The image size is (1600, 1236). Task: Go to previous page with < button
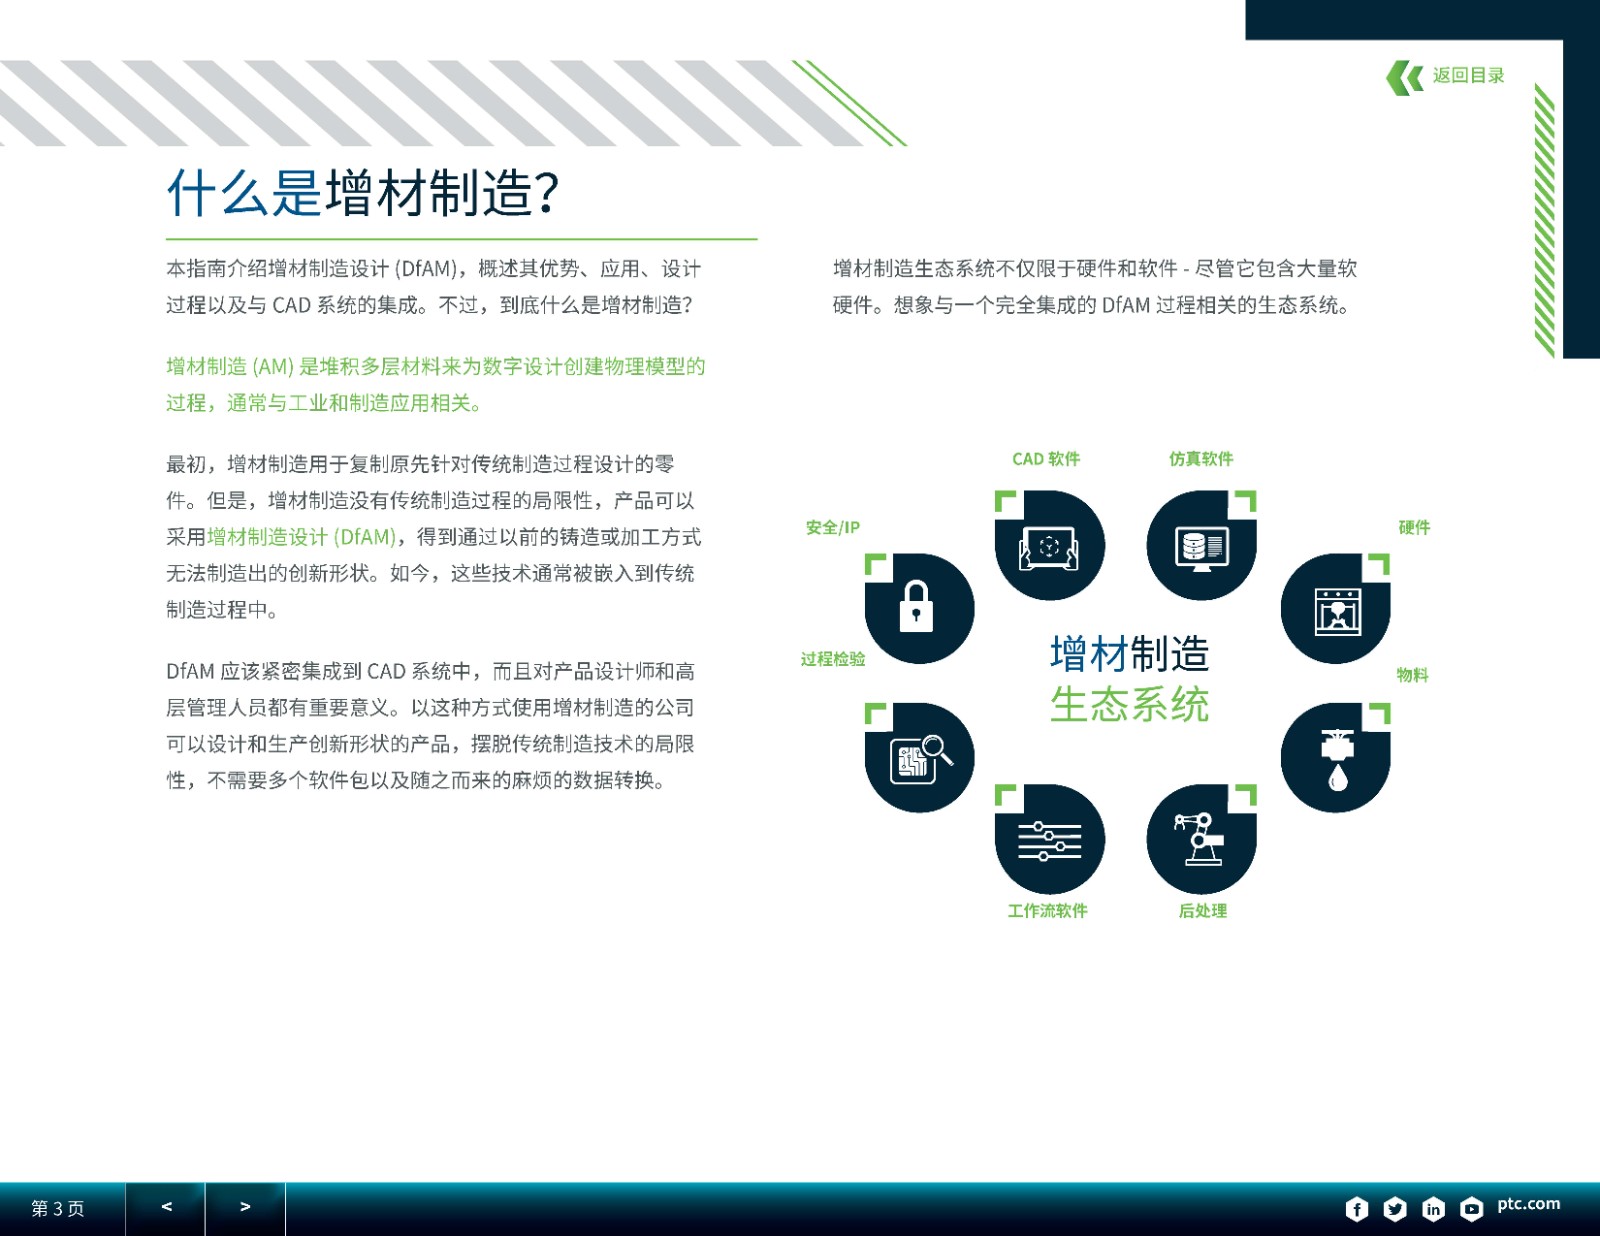(166, 1208)
